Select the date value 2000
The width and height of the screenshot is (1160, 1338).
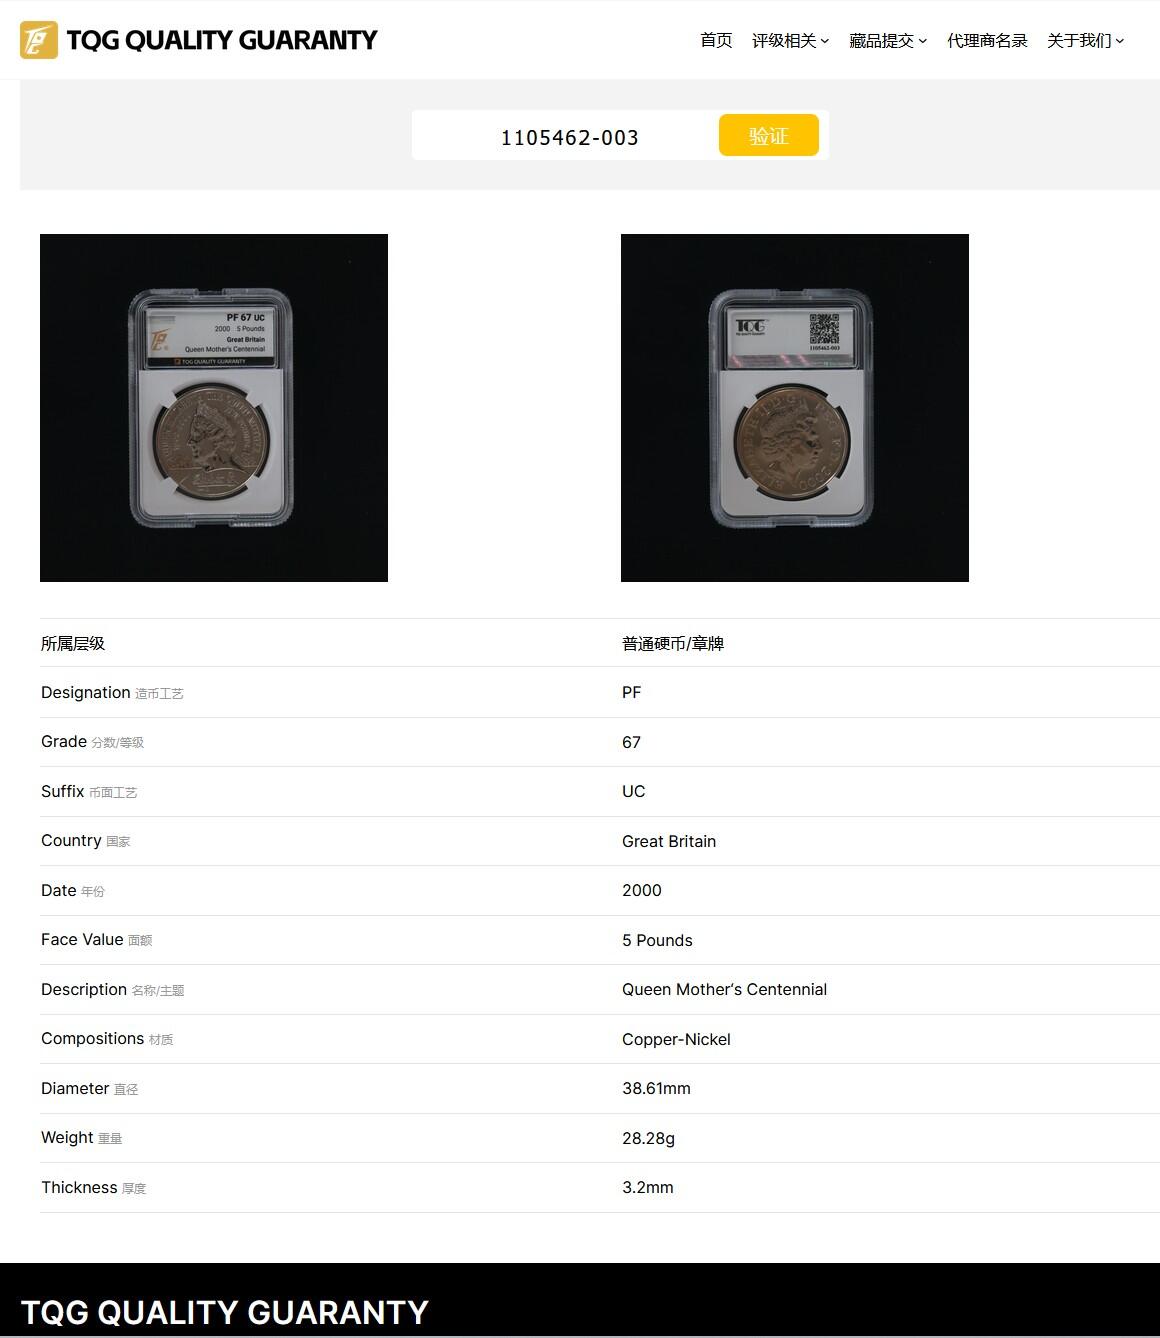(642, 890)
